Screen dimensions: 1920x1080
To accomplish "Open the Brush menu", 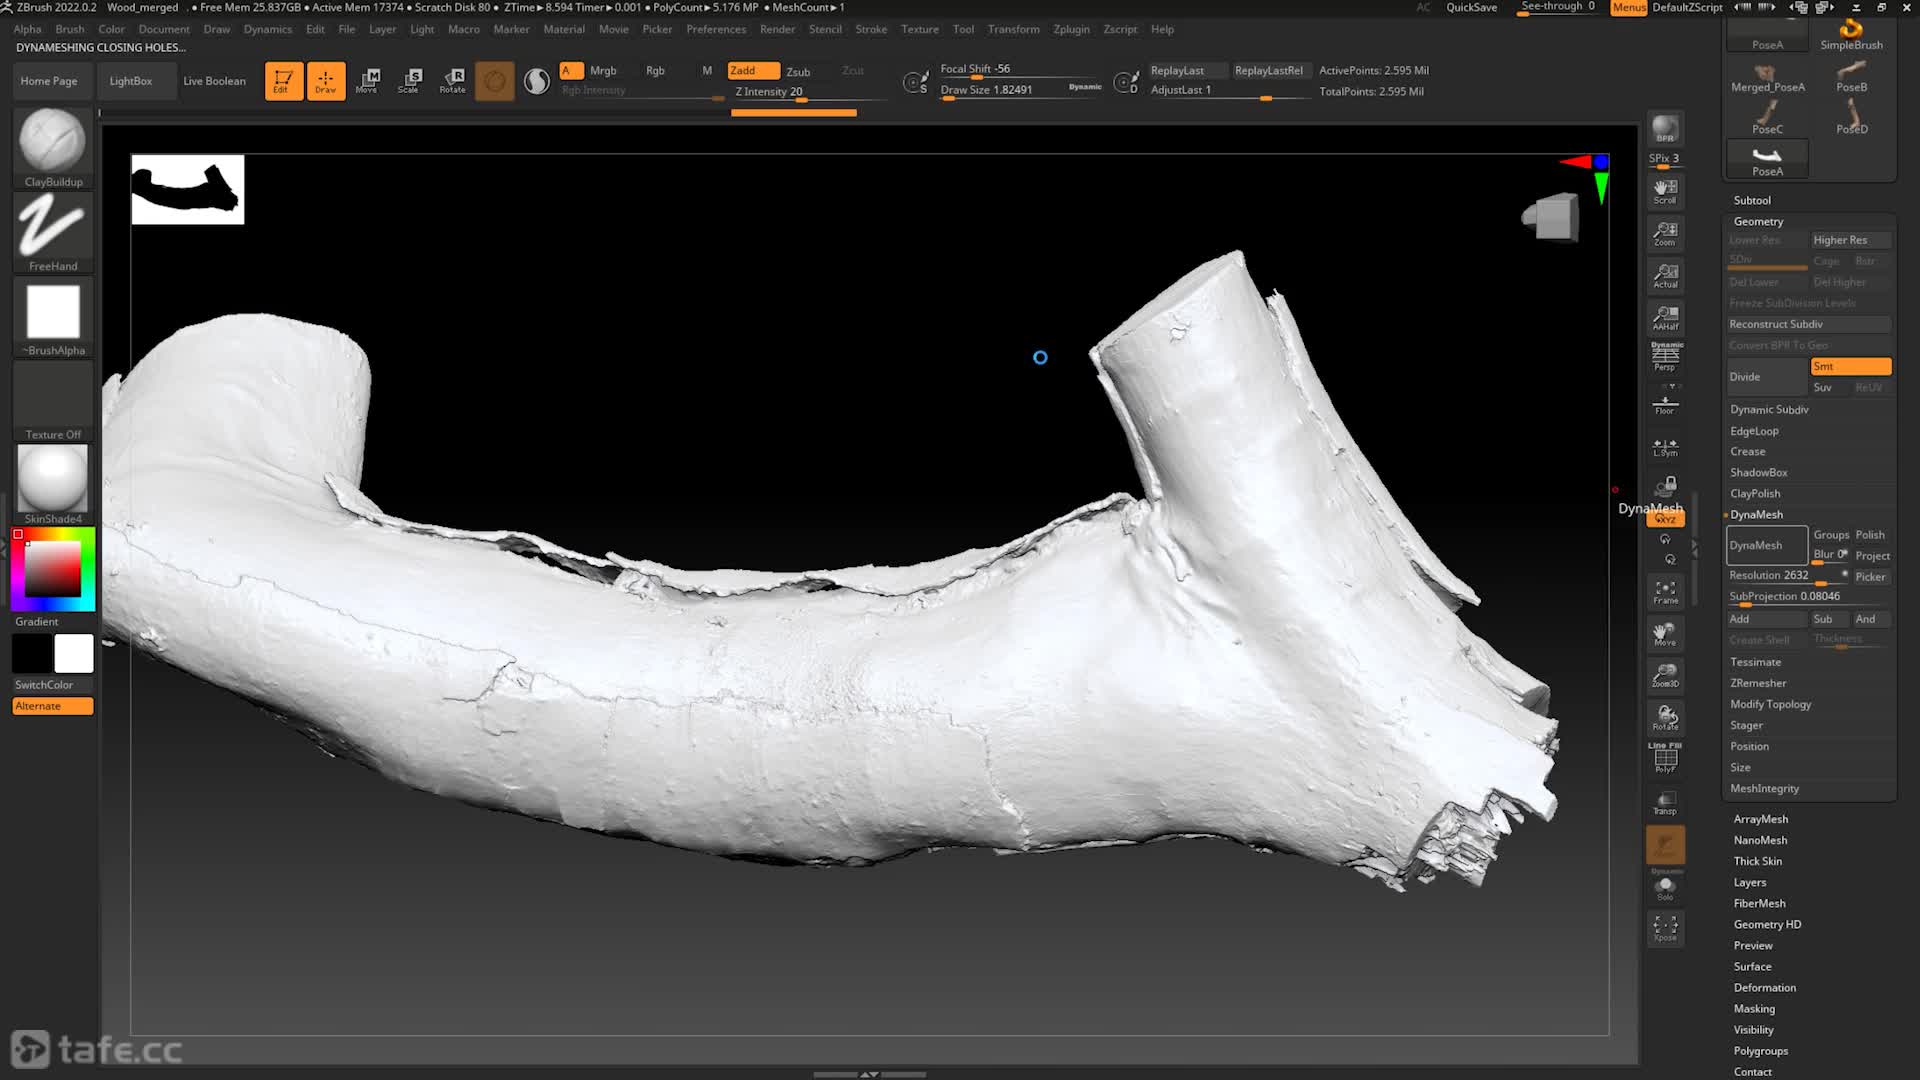I will click(69, 29).
